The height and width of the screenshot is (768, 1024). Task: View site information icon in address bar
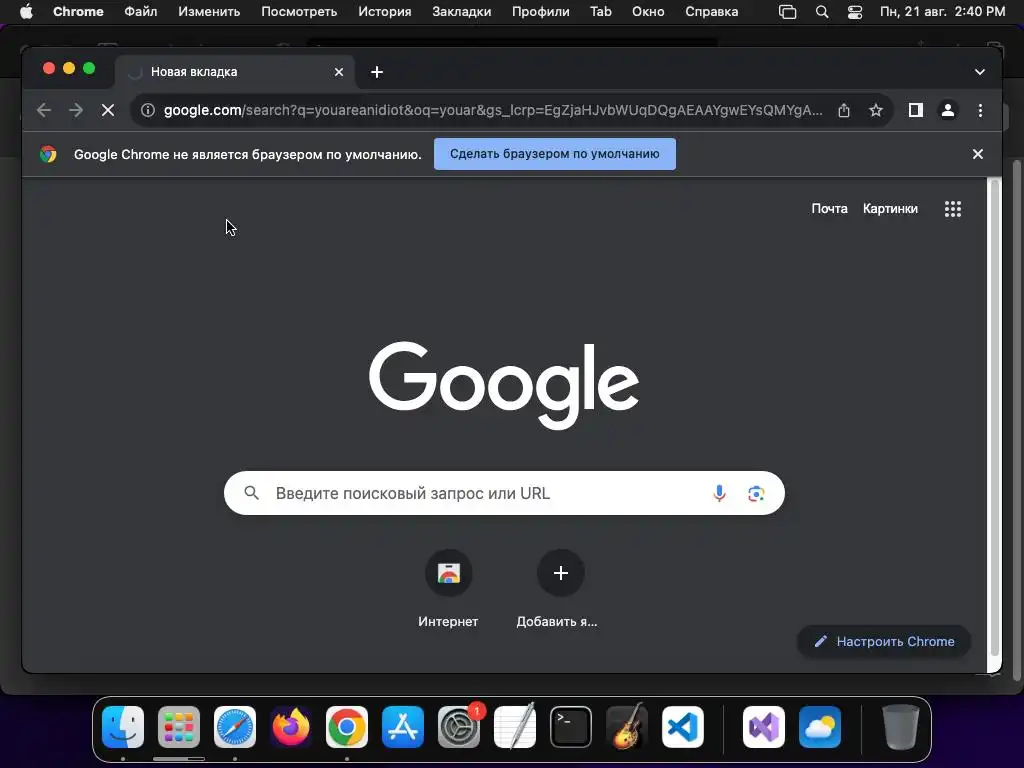(148, 110)
